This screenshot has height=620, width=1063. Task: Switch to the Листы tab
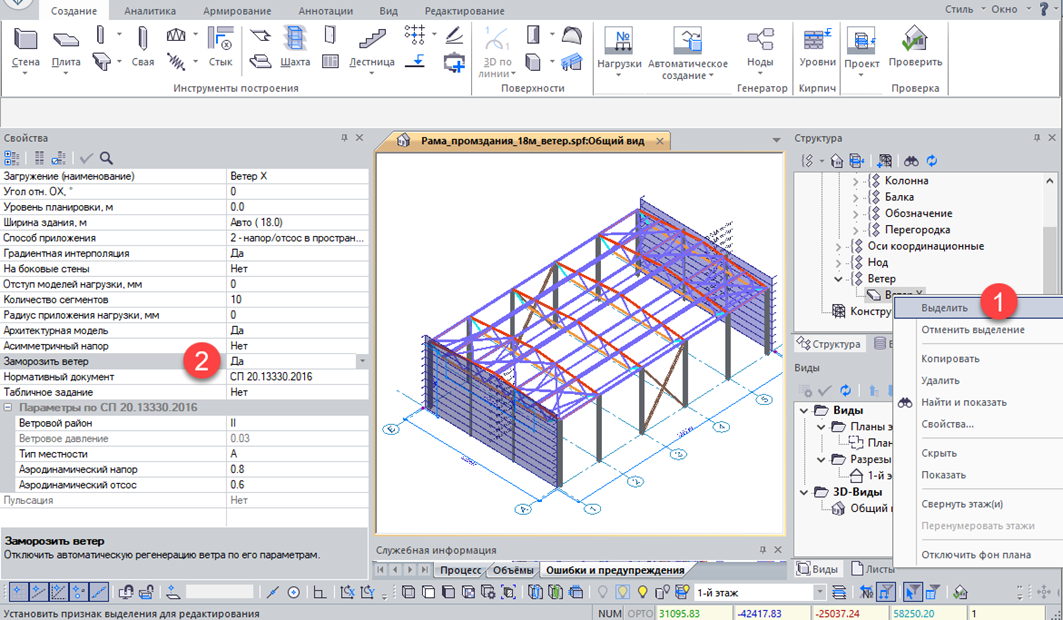[x=873, y=569]
